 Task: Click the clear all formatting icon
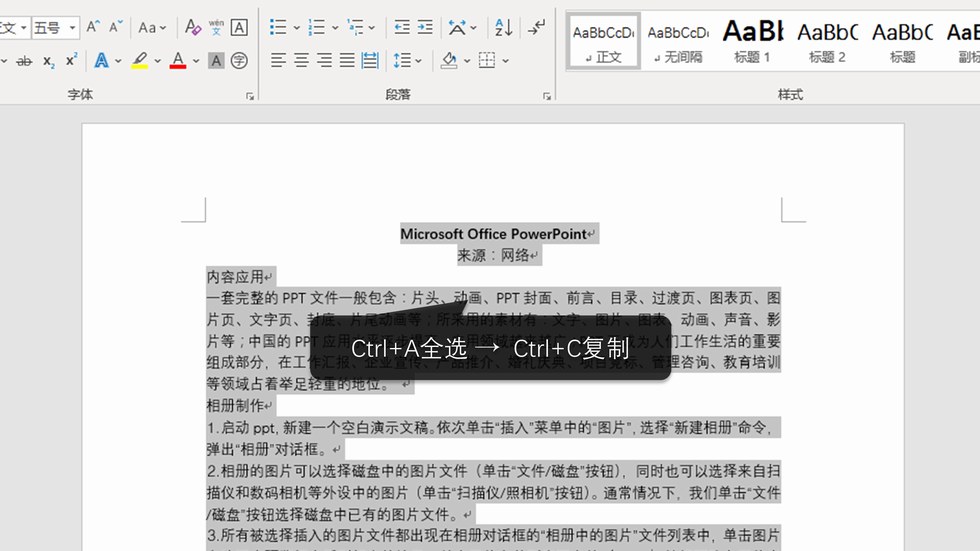point(193,28)
